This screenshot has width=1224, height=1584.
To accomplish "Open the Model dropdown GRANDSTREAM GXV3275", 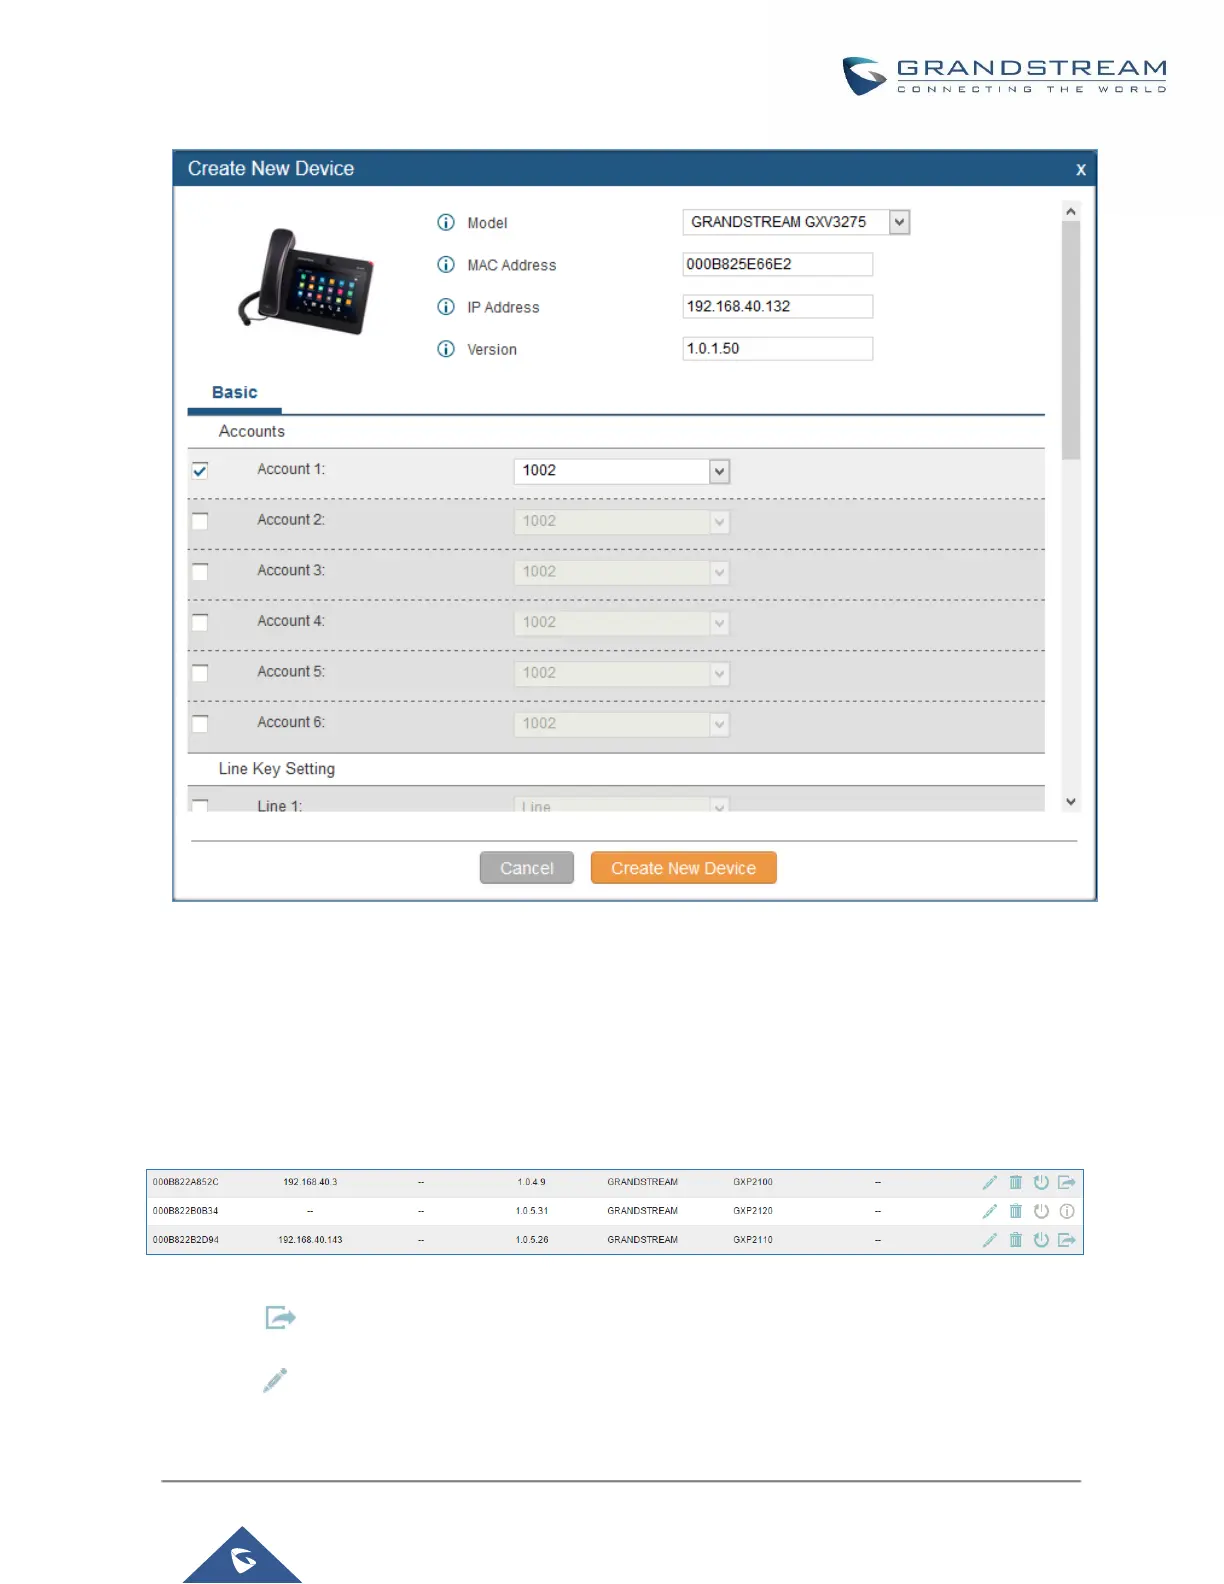I will (x=796, y=222).
